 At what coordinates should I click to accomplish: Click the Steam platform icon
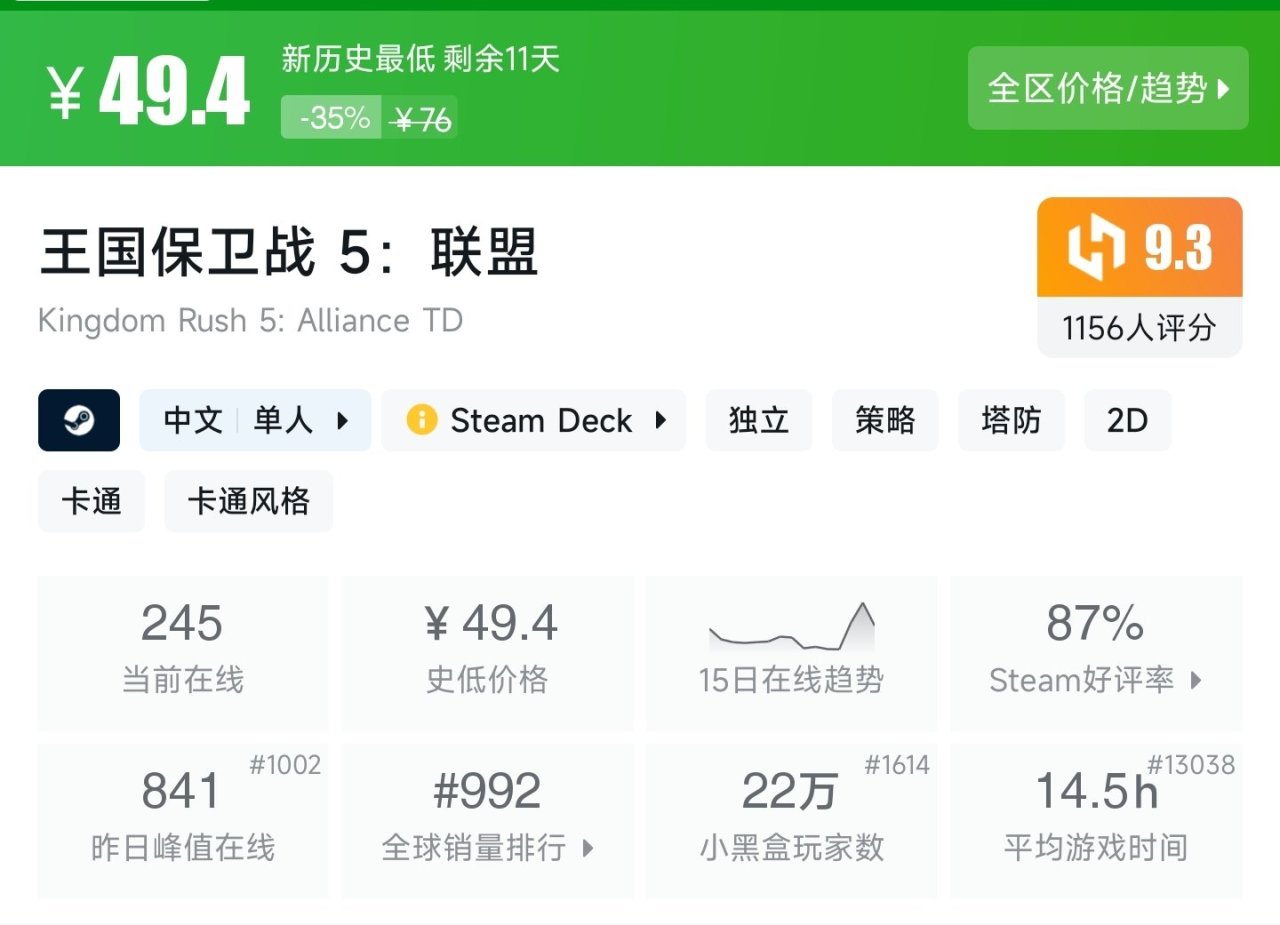click(x=79, y=420)
